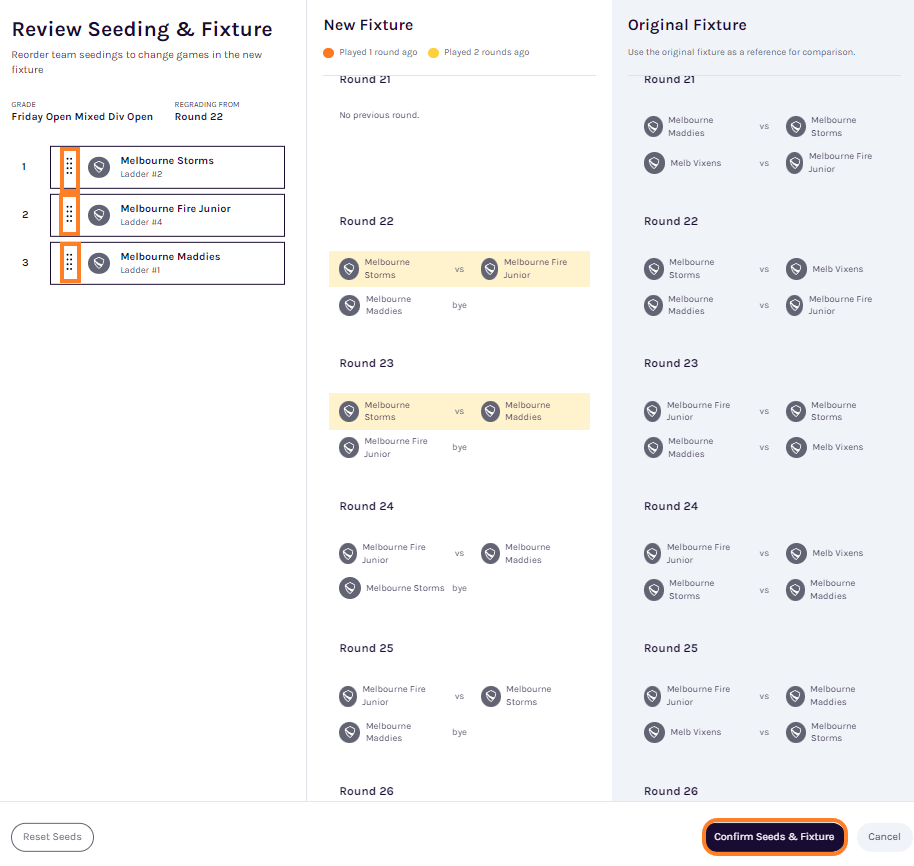The width and height of the screenshot is (914, 866).
Task: Click orange 'Played 1 round ago' legend dot
Action: (x=329, y=52)
